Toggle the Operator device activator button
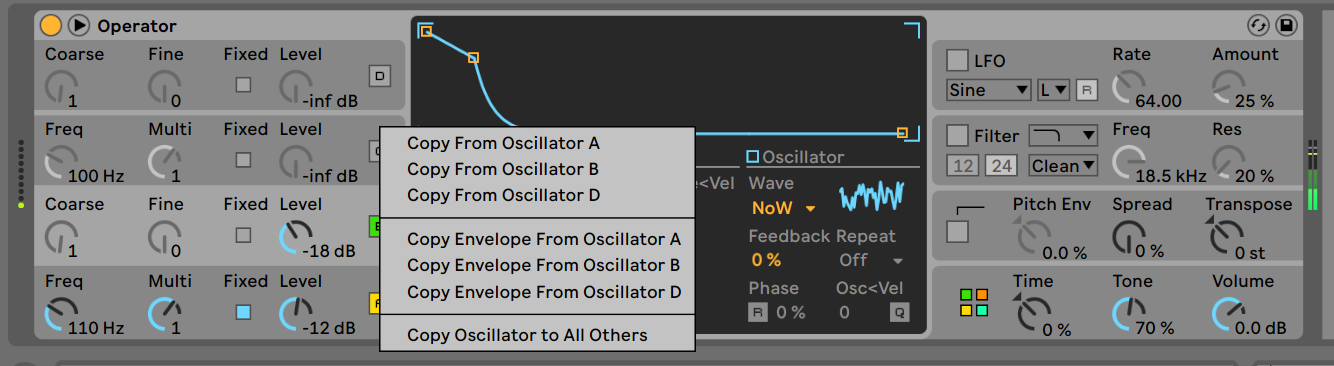This screenshot has height=366, width=1334. [50, 25]
